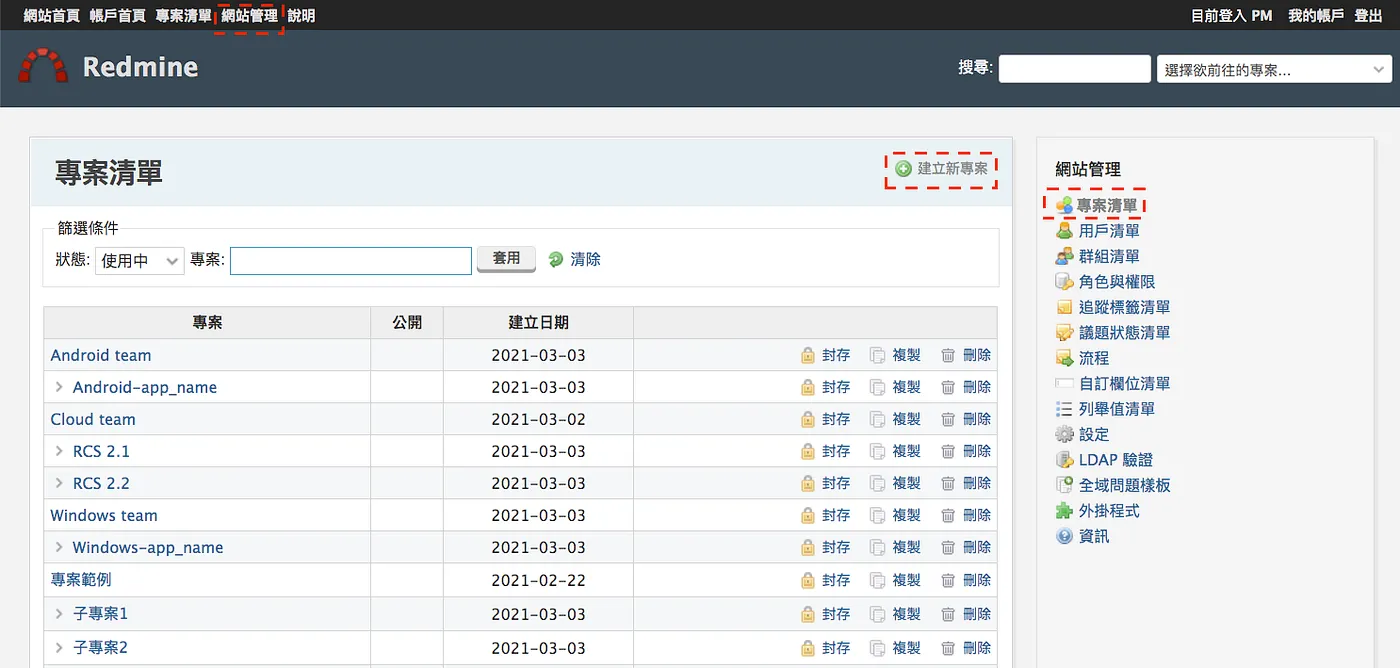Expand the RCS 2.1 row chevron
The height and width of the screenshot is (668, 1400).
tap(59, 451)
